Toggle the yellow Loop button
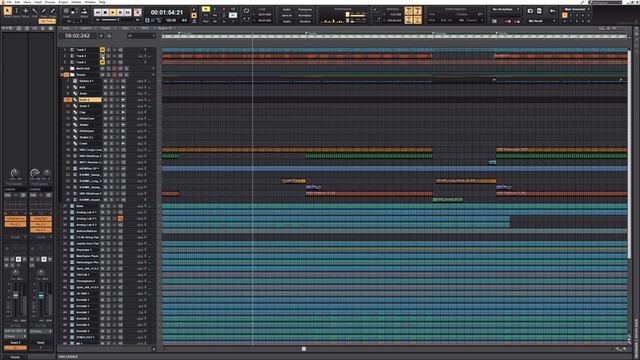This screenshot has height=360, width=640. click(x=206, y=9)
